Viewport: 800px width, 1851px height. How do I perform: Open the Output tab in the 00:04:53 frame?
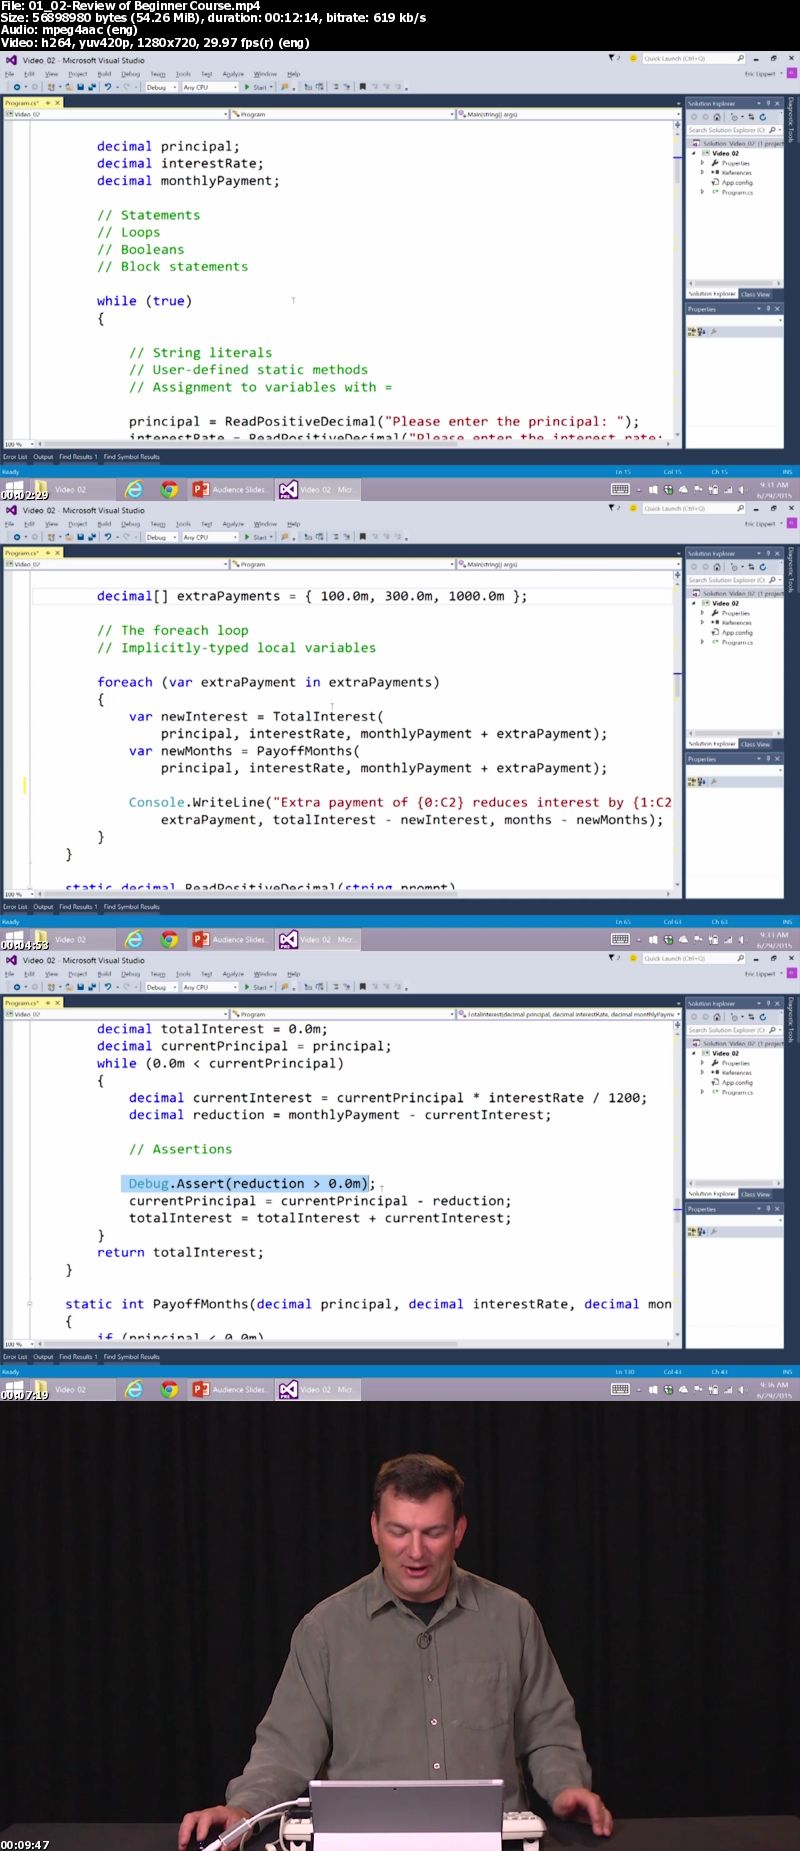click(43, 907)
